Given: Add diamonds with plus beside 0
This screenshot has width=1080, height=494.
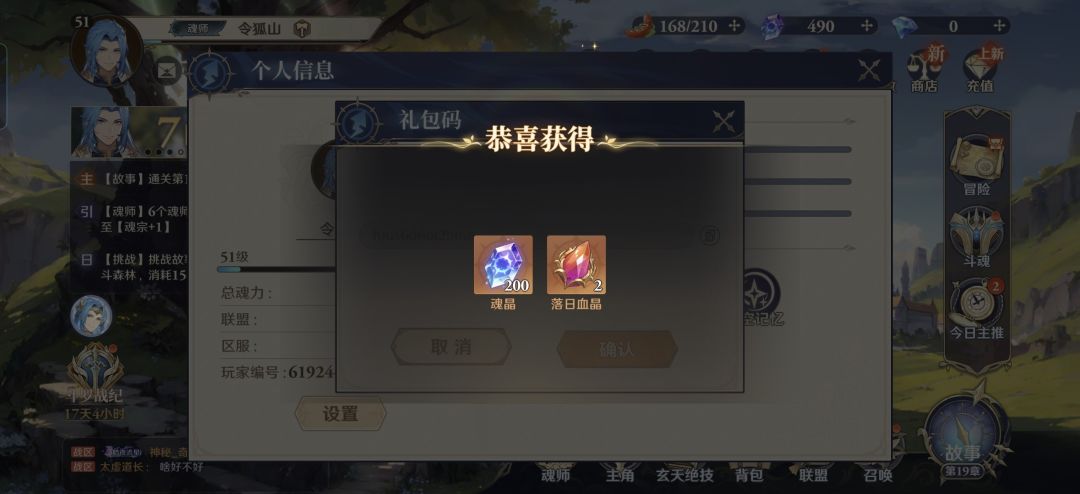Looking at the screenshot, I should pos(999,26).
